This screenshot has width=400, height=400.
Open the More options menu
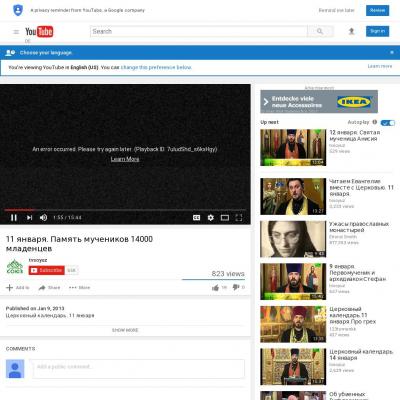coord(79,287)
